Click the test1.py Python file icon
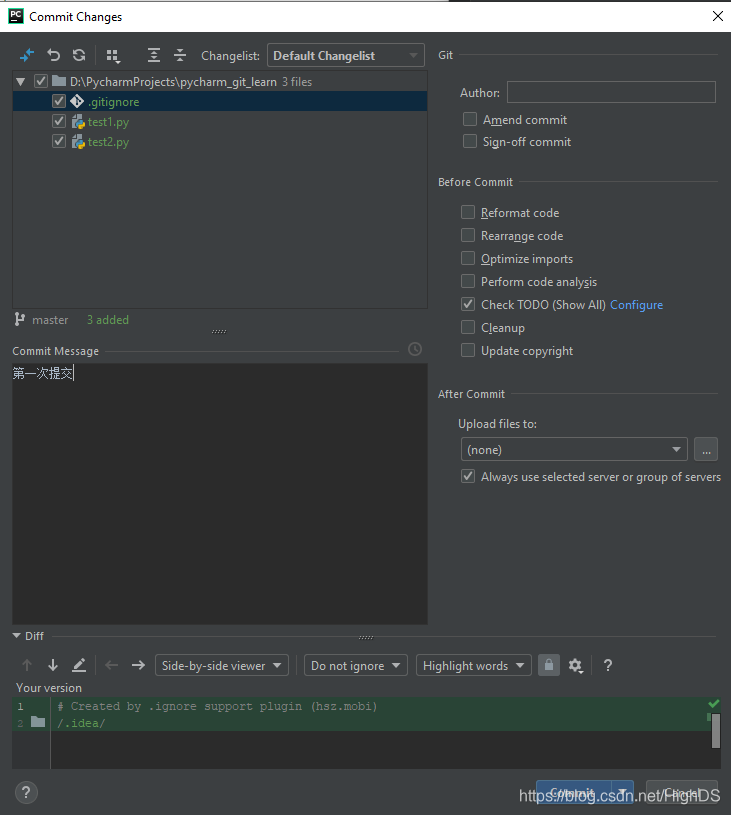 78,122
